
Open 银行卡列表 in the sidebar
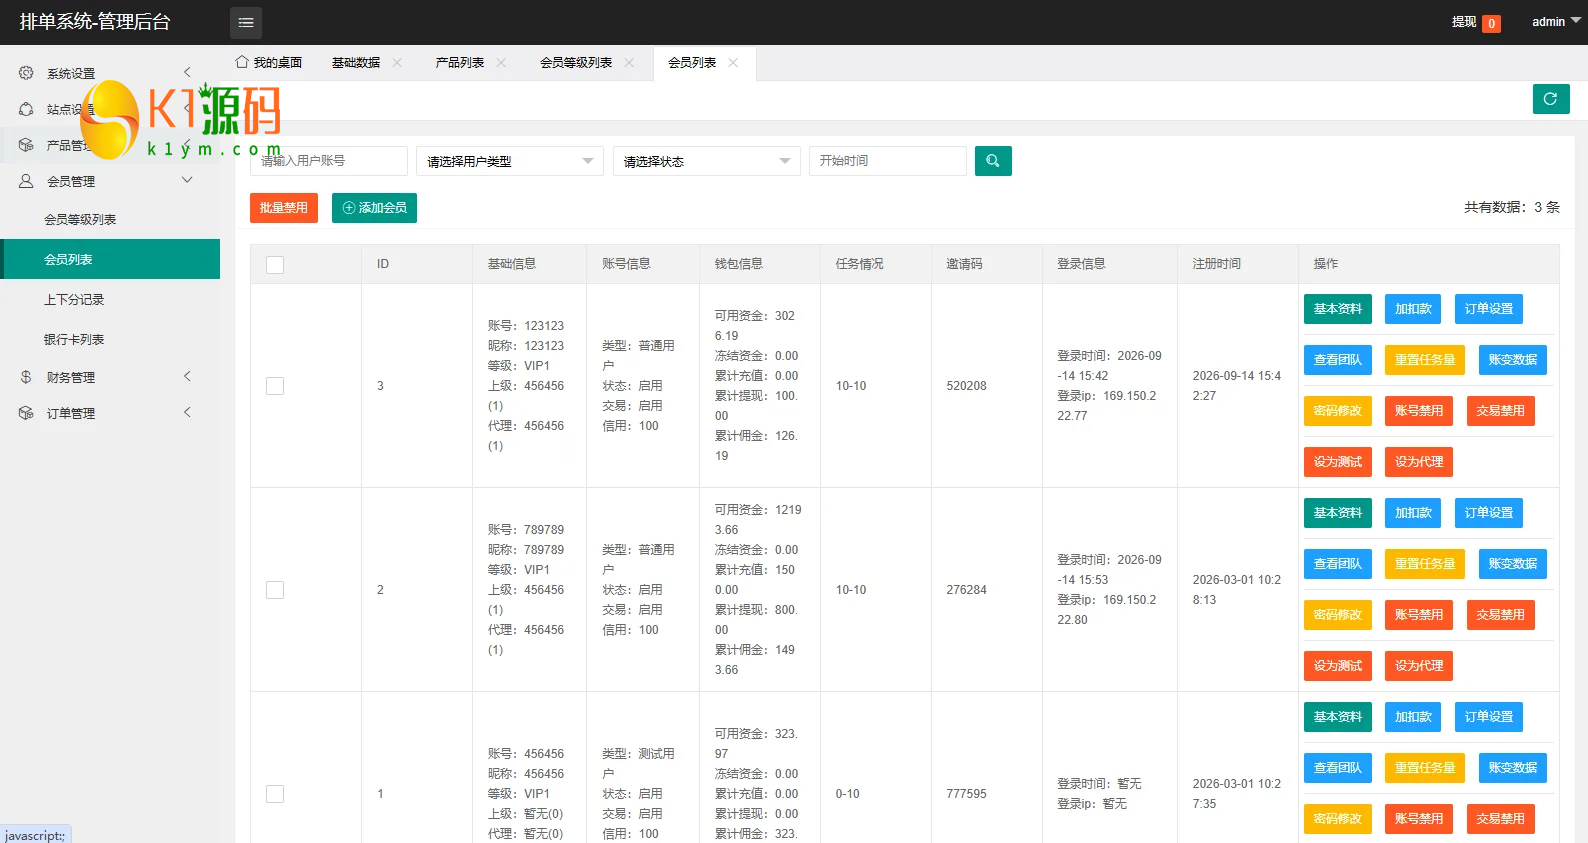[110, 339]
